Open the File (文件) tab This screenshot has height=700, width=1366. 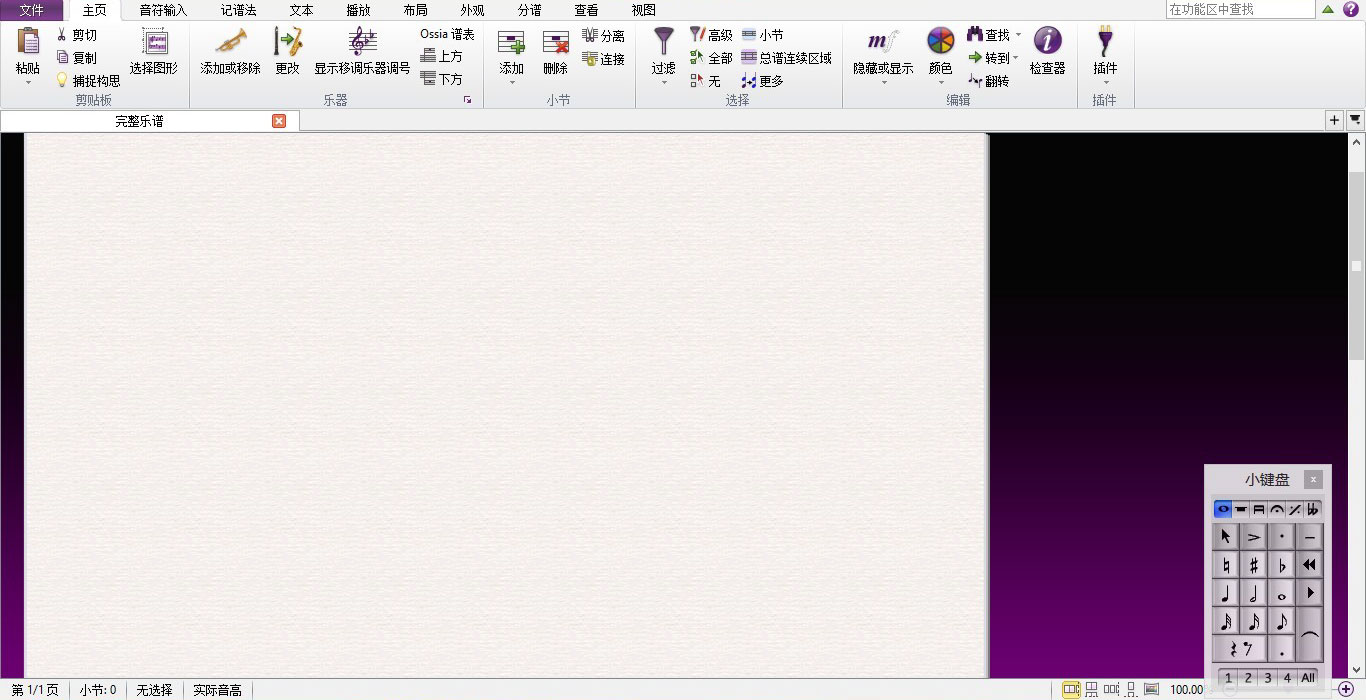32,10
